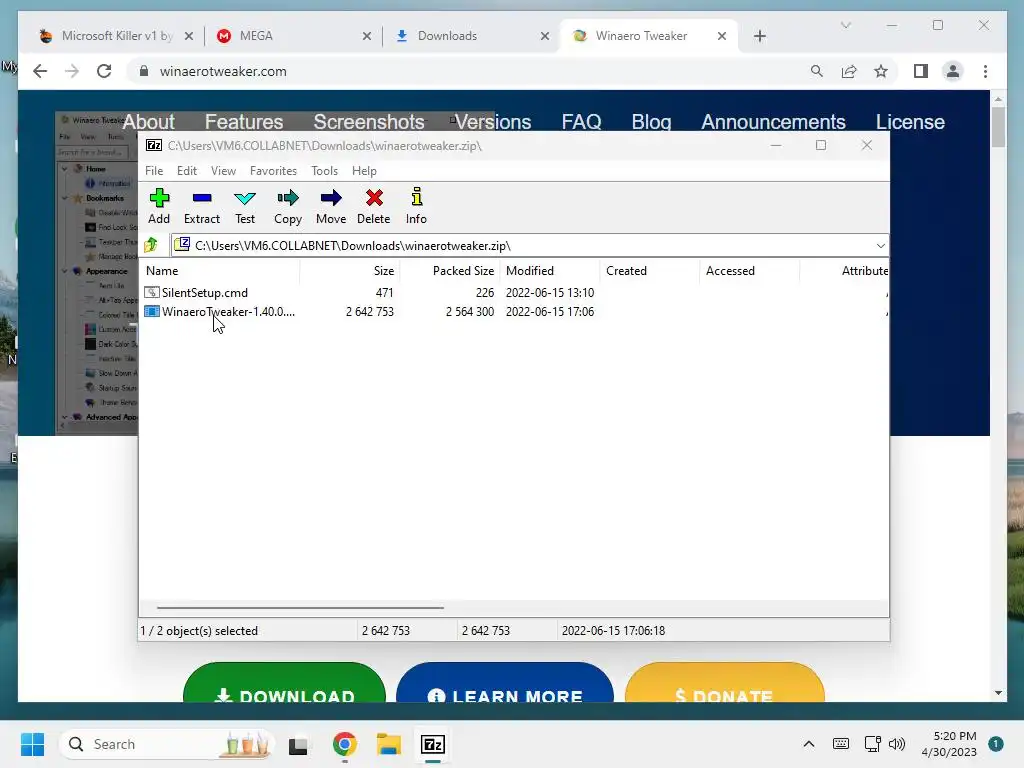Close the MEGA tab
This screenshot has height=768, width=1024.
pos(367,36)
